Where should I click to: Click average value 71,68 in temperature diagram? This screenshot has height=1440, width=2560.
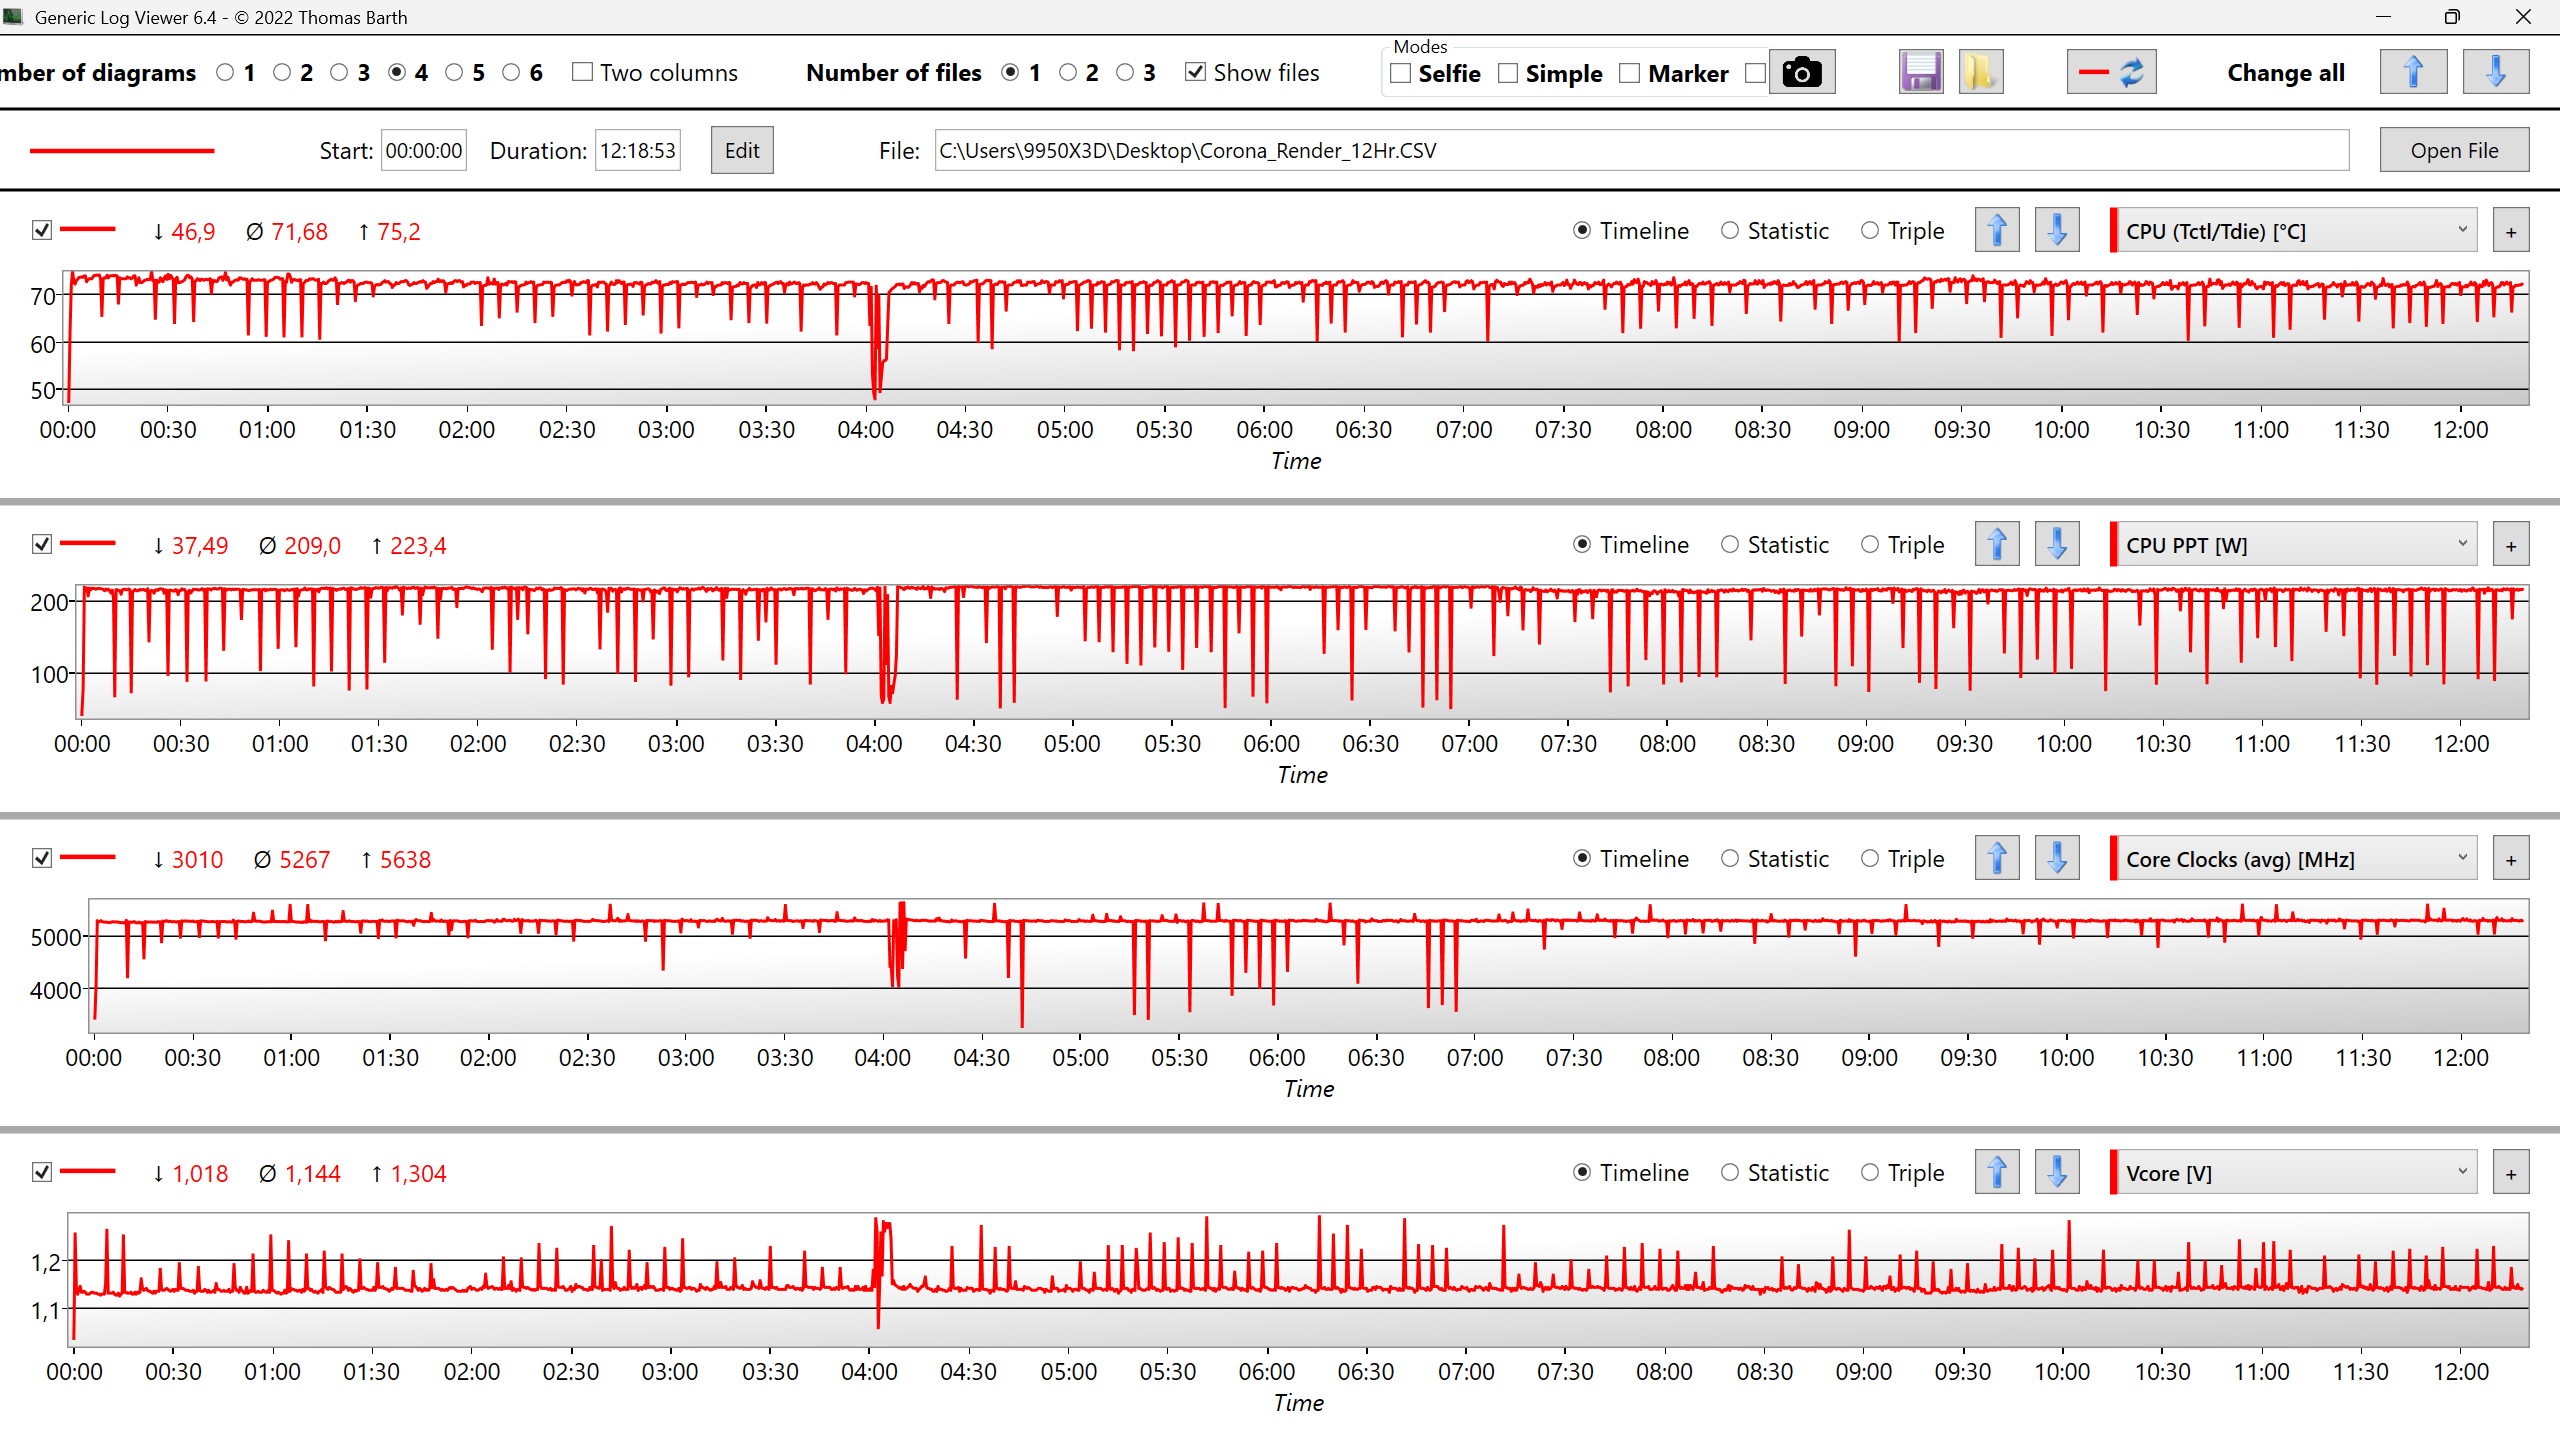(299, 232)
